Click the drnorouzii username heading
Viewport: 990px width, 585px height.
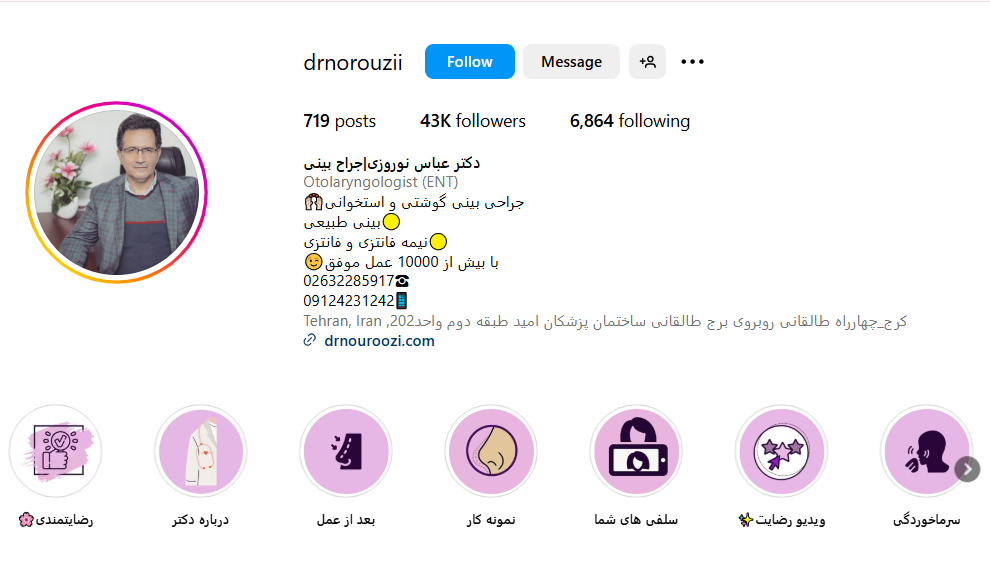click(x=352, y=62)
